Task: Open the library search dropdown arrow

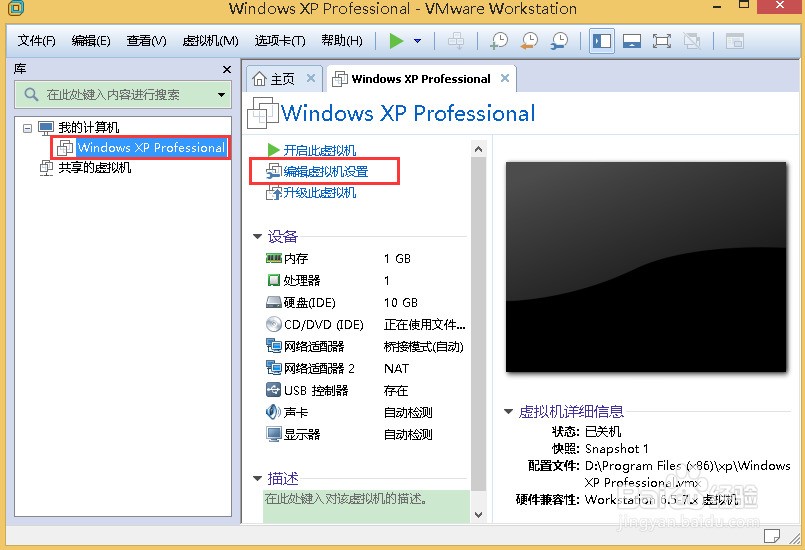Action: point(221,94)
